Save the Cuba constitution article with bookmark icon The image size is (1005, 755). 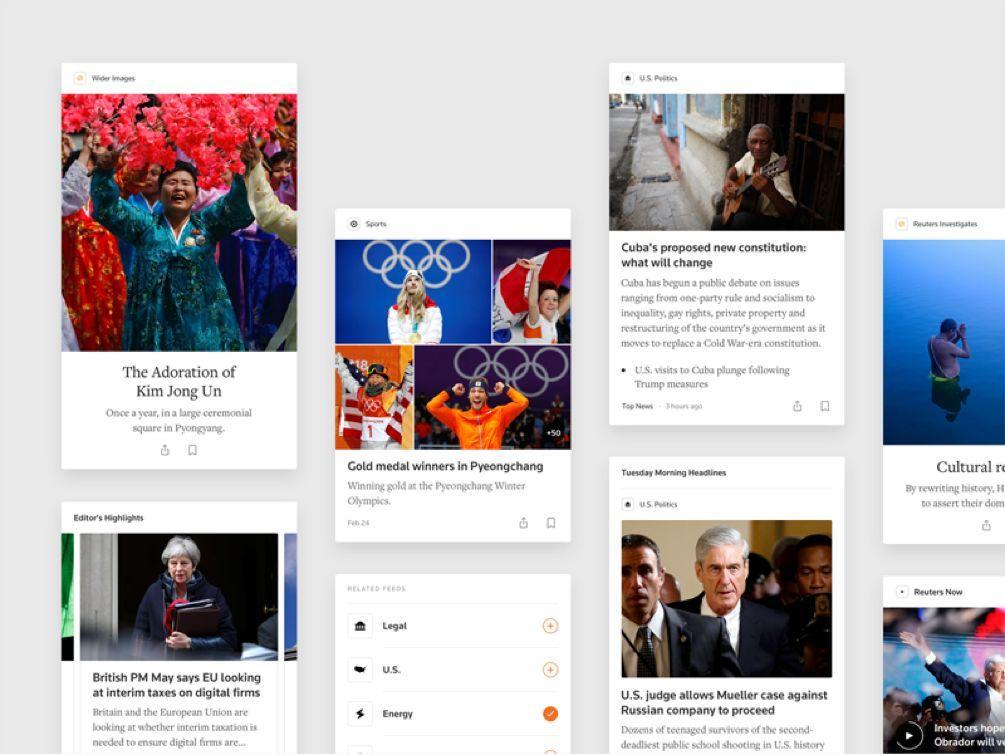pyautogui.click(x=825, y=406)
